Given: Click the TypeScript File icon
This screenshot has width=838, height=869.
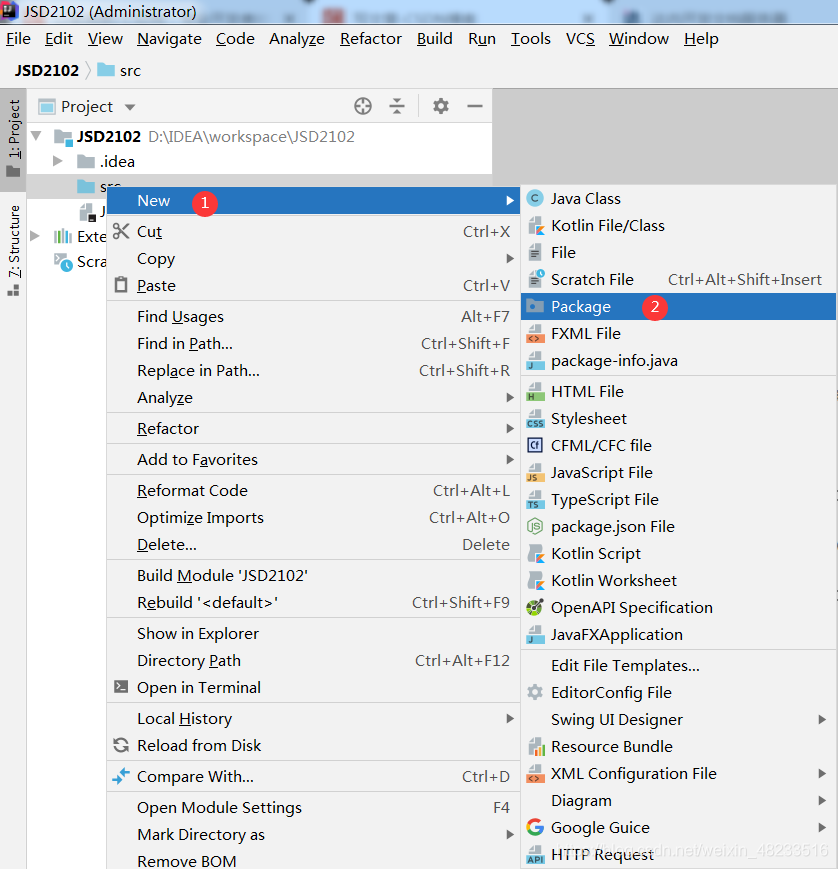Looking at the screenshot, I should [x=535, y=500].
